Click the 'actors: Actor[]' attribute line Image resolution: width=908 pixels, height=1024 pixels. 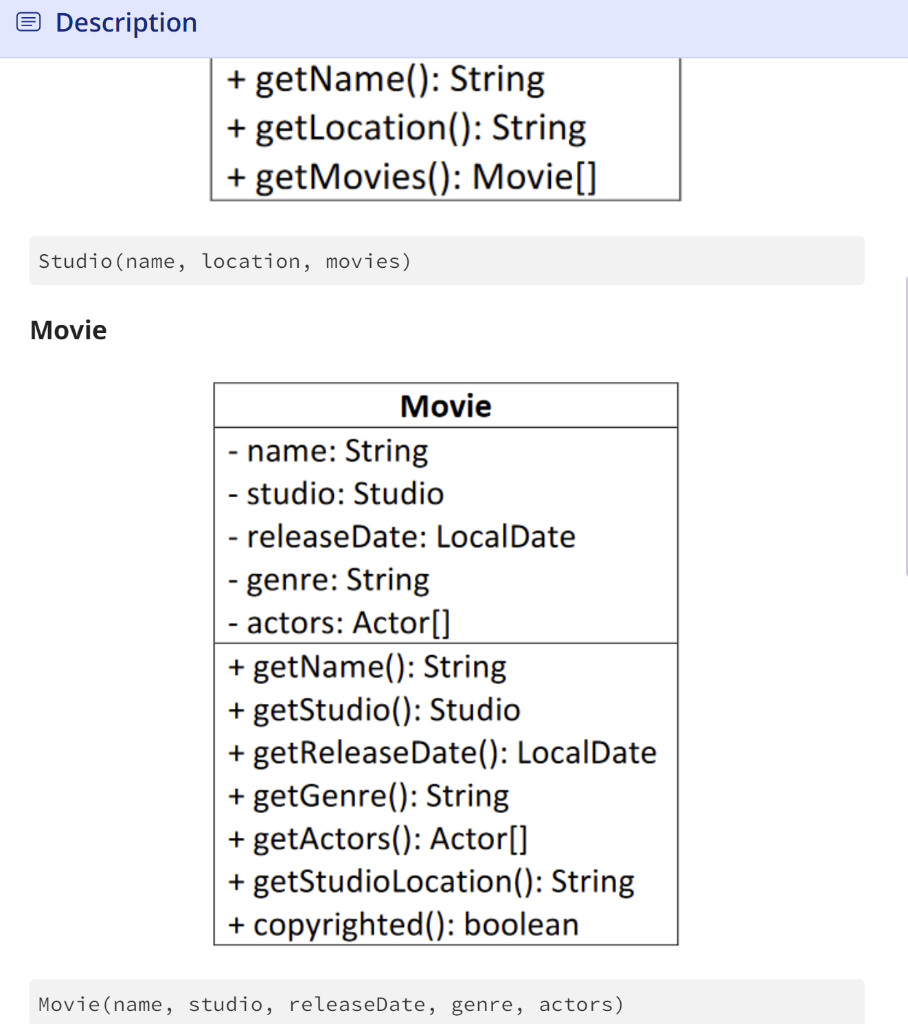pos(339,623)
